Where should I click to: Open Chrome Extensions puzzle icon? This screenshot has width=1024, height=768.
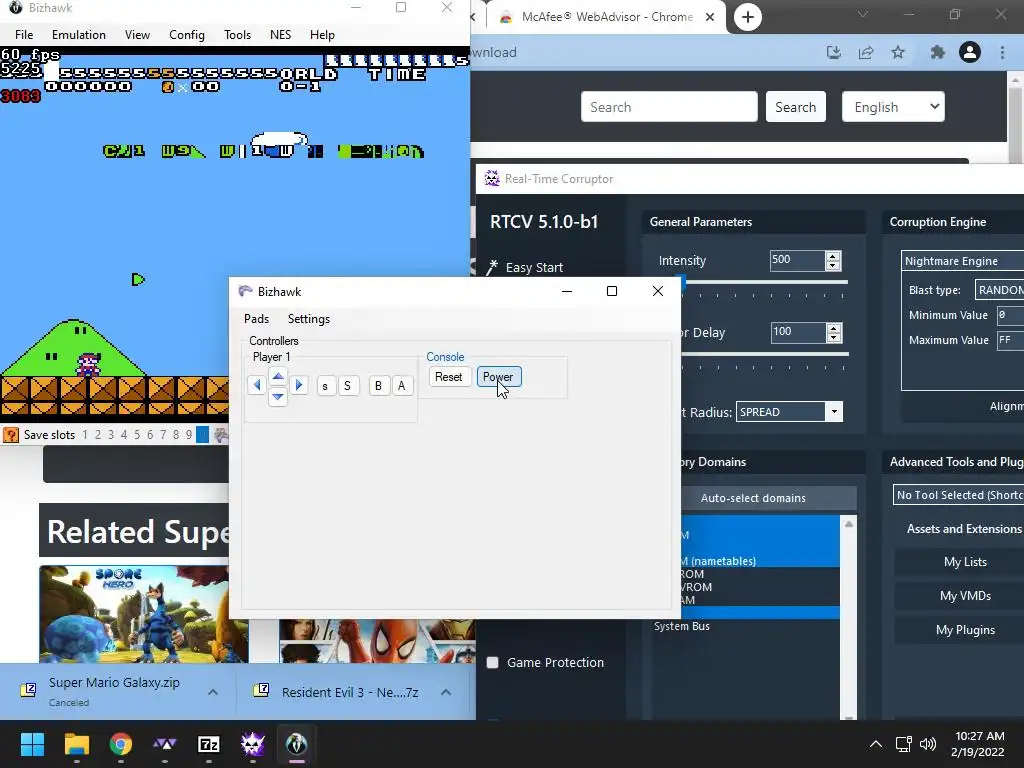coord(938,52)
